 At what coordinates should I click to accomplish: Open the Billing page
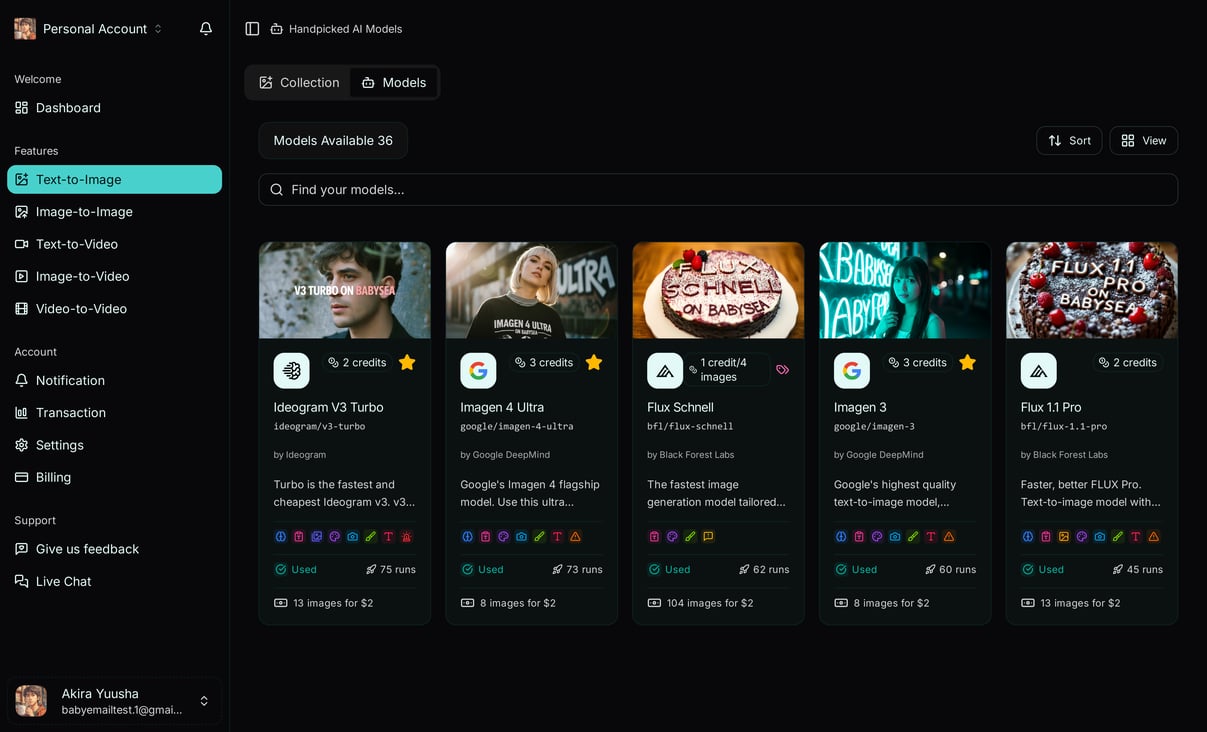tap(114, 477)
